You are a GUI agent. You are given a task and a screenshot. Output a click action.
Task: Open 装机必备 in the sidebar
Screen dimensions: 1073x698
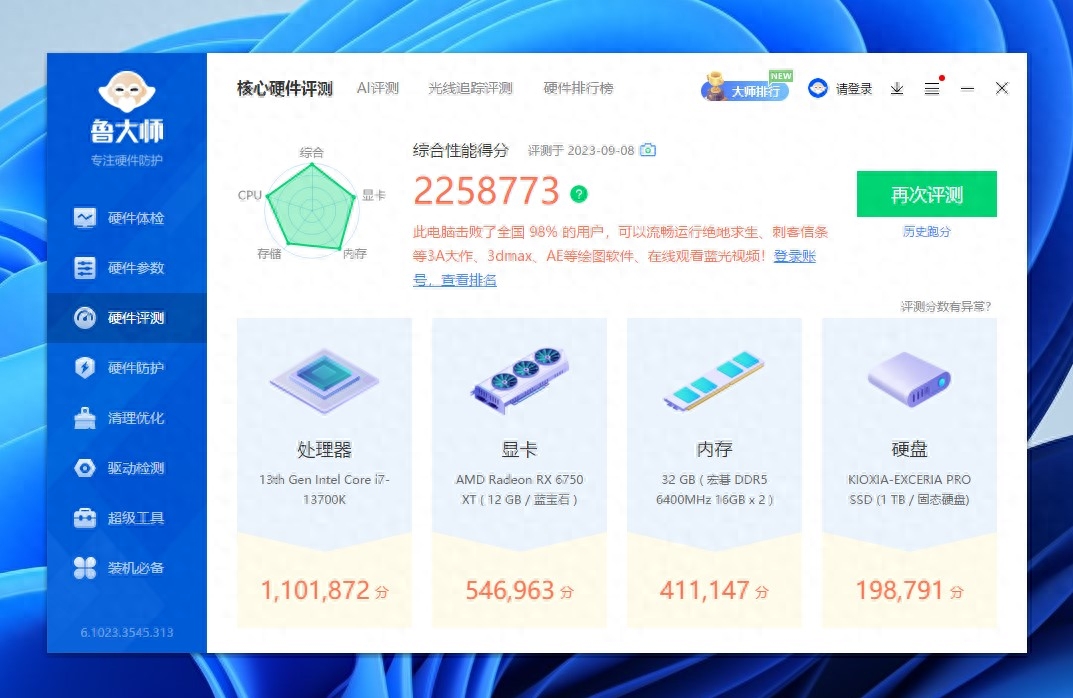pos(127,568)
